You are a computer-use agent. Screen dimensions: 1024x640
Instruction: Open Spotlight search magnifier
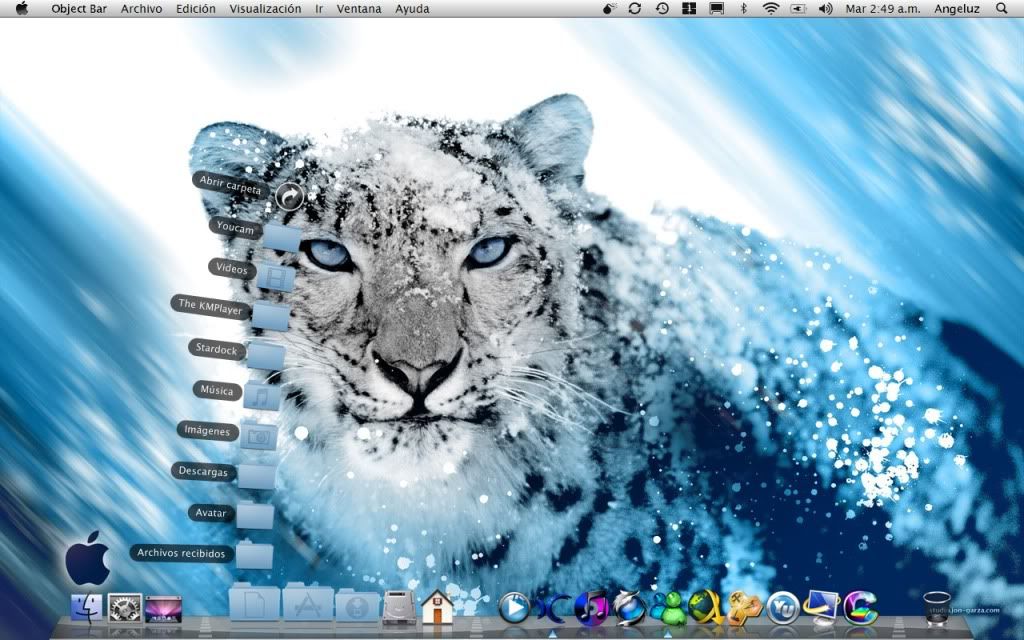pyautogui.click(x=1002, y=8)
